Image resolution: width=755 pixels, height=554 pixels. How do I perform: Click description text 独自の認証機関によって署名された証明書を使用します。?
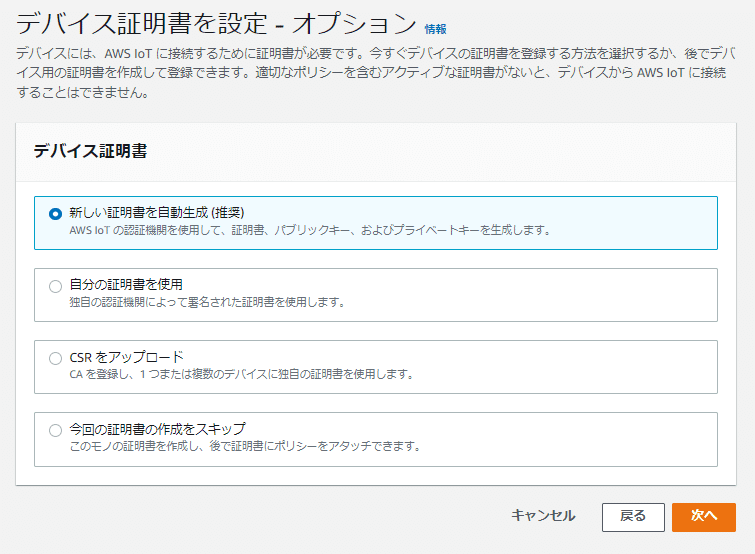(x=208, y=302)
